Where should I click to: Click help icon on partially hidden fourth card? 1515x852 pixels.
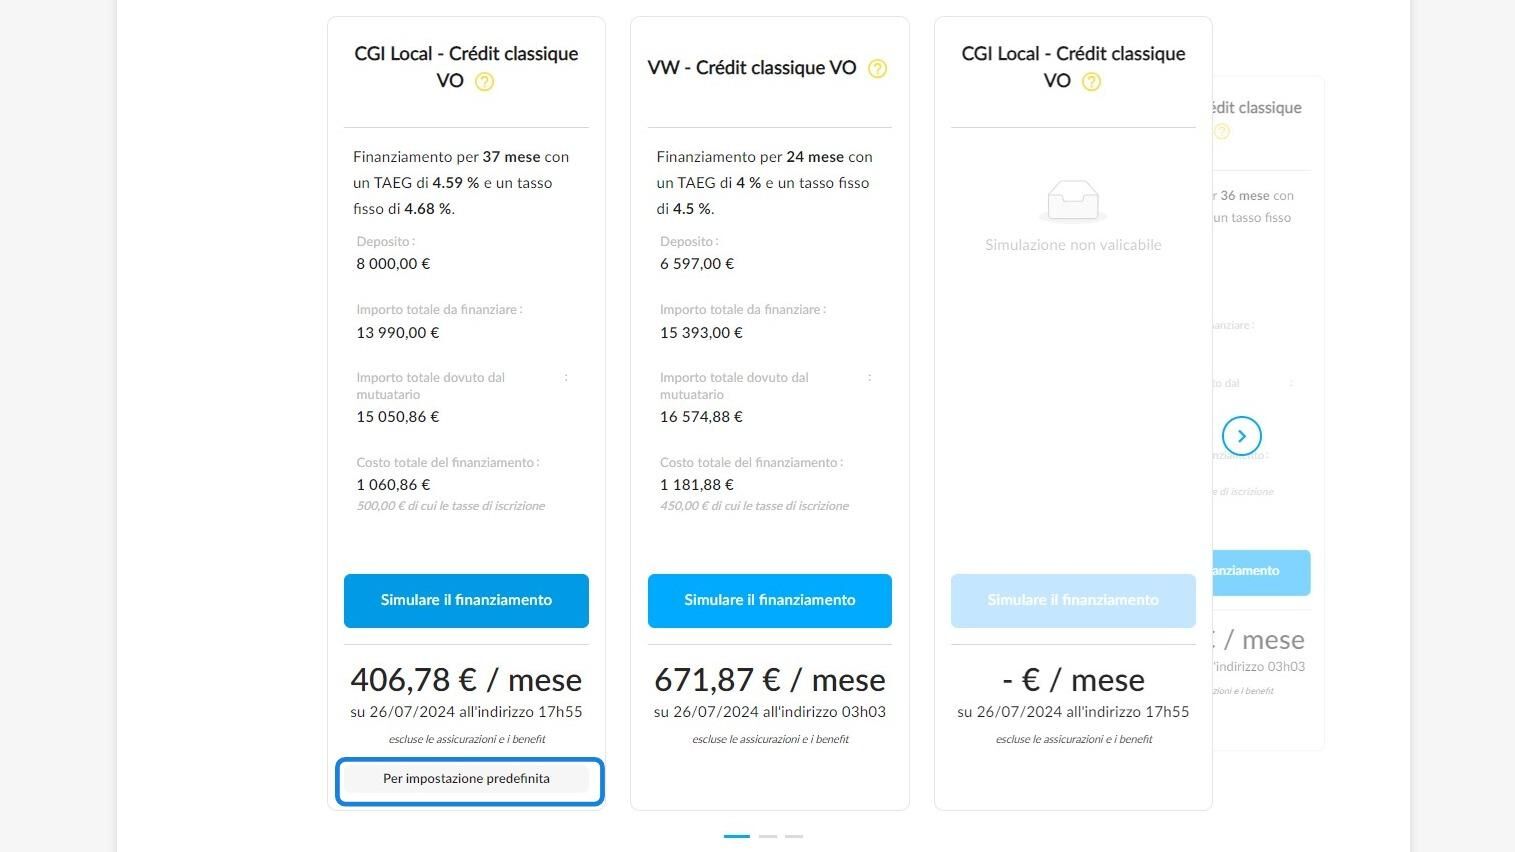coord(1221,131)
